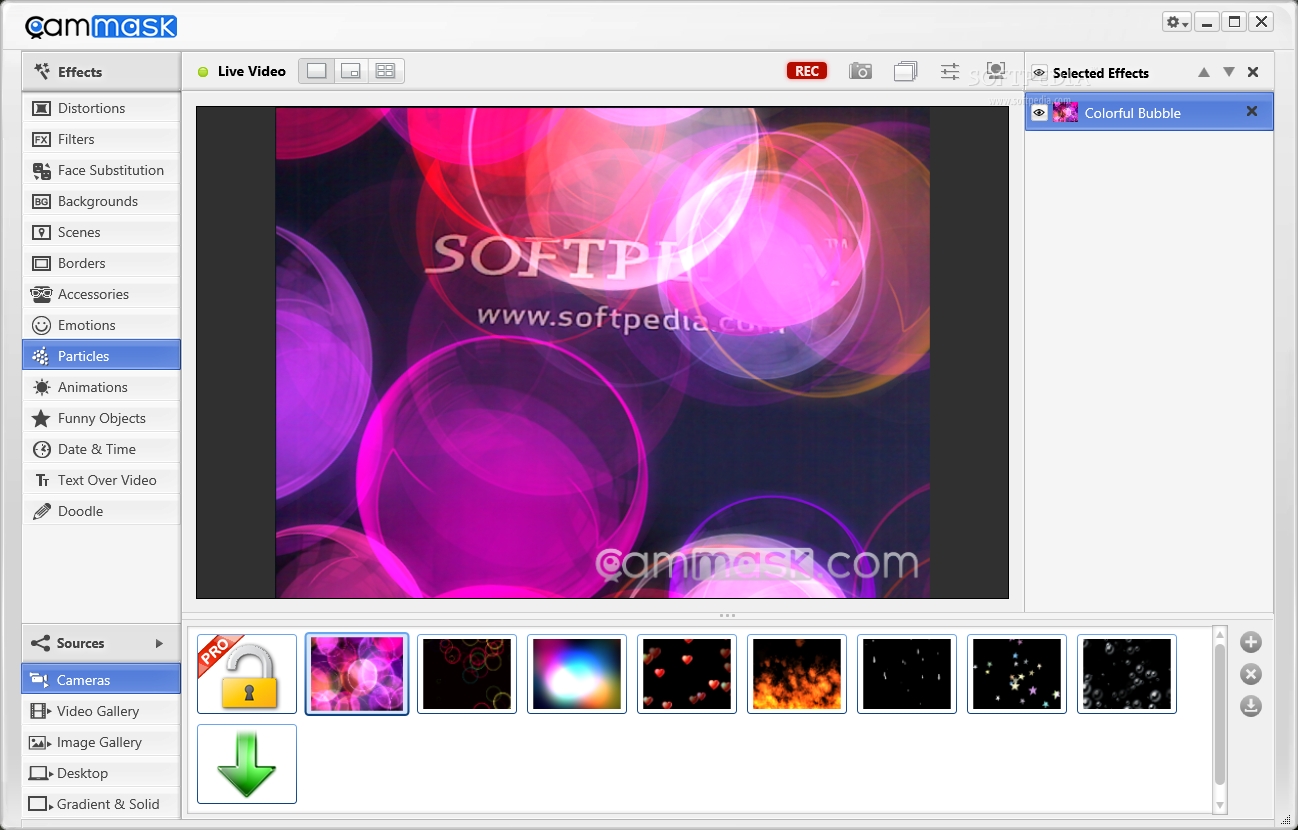
Task: Switch to single-view video layout
Action: click(316, 71)
